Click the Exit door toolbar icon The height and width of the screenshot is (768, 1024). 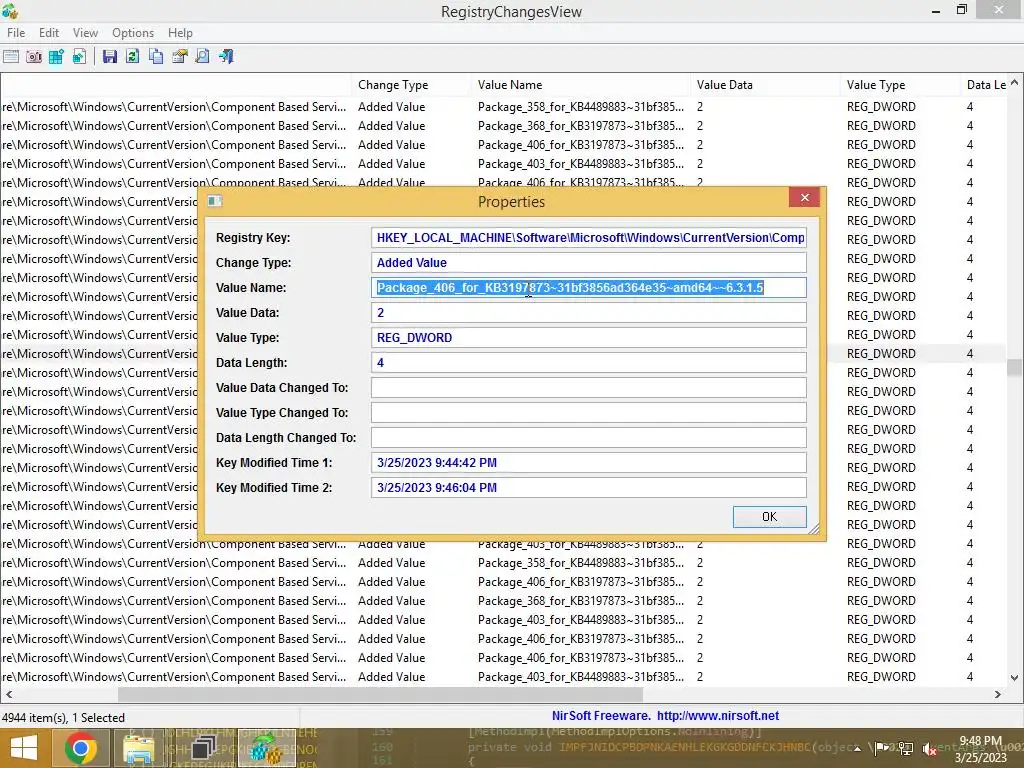(226, 56)
